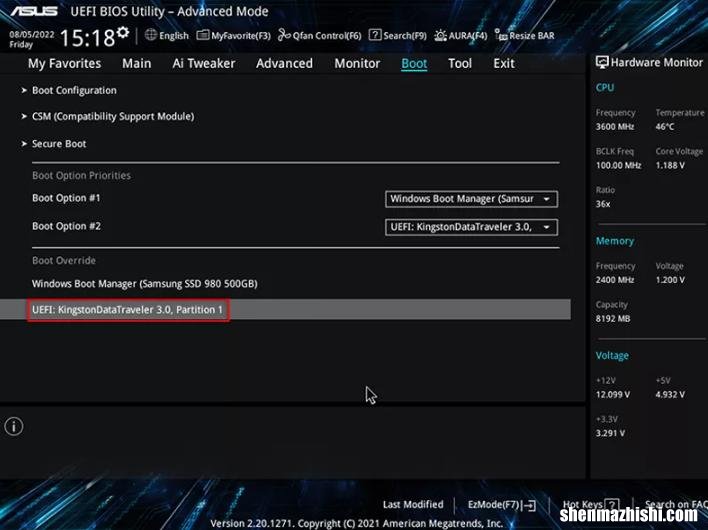Open the date and time settings gear icon
The image size is (708, 530).
pyautogui.click(x=123, y=33)
